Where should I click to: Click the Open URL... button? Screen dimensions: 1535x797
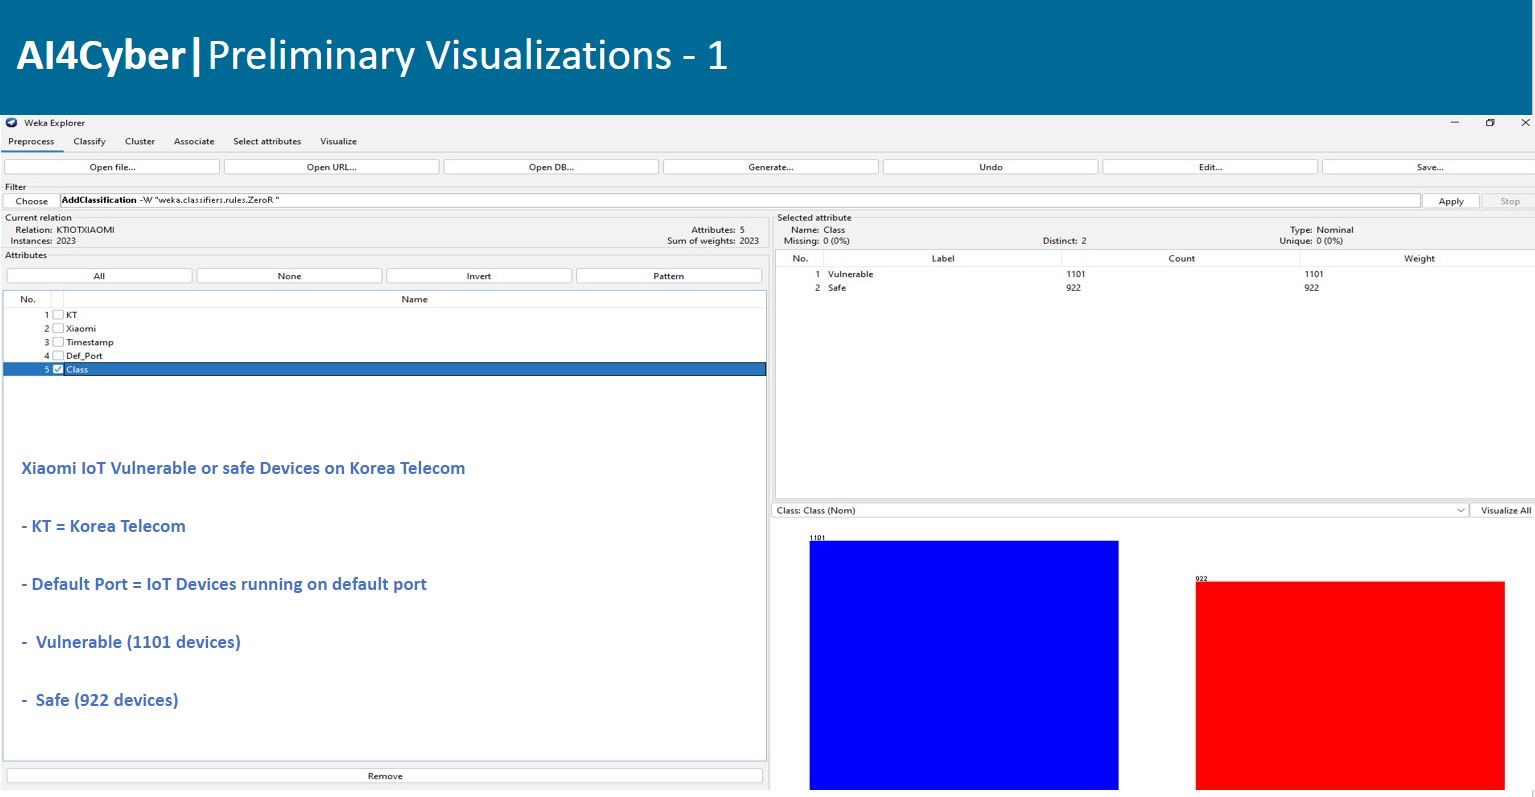pos(332,167)
